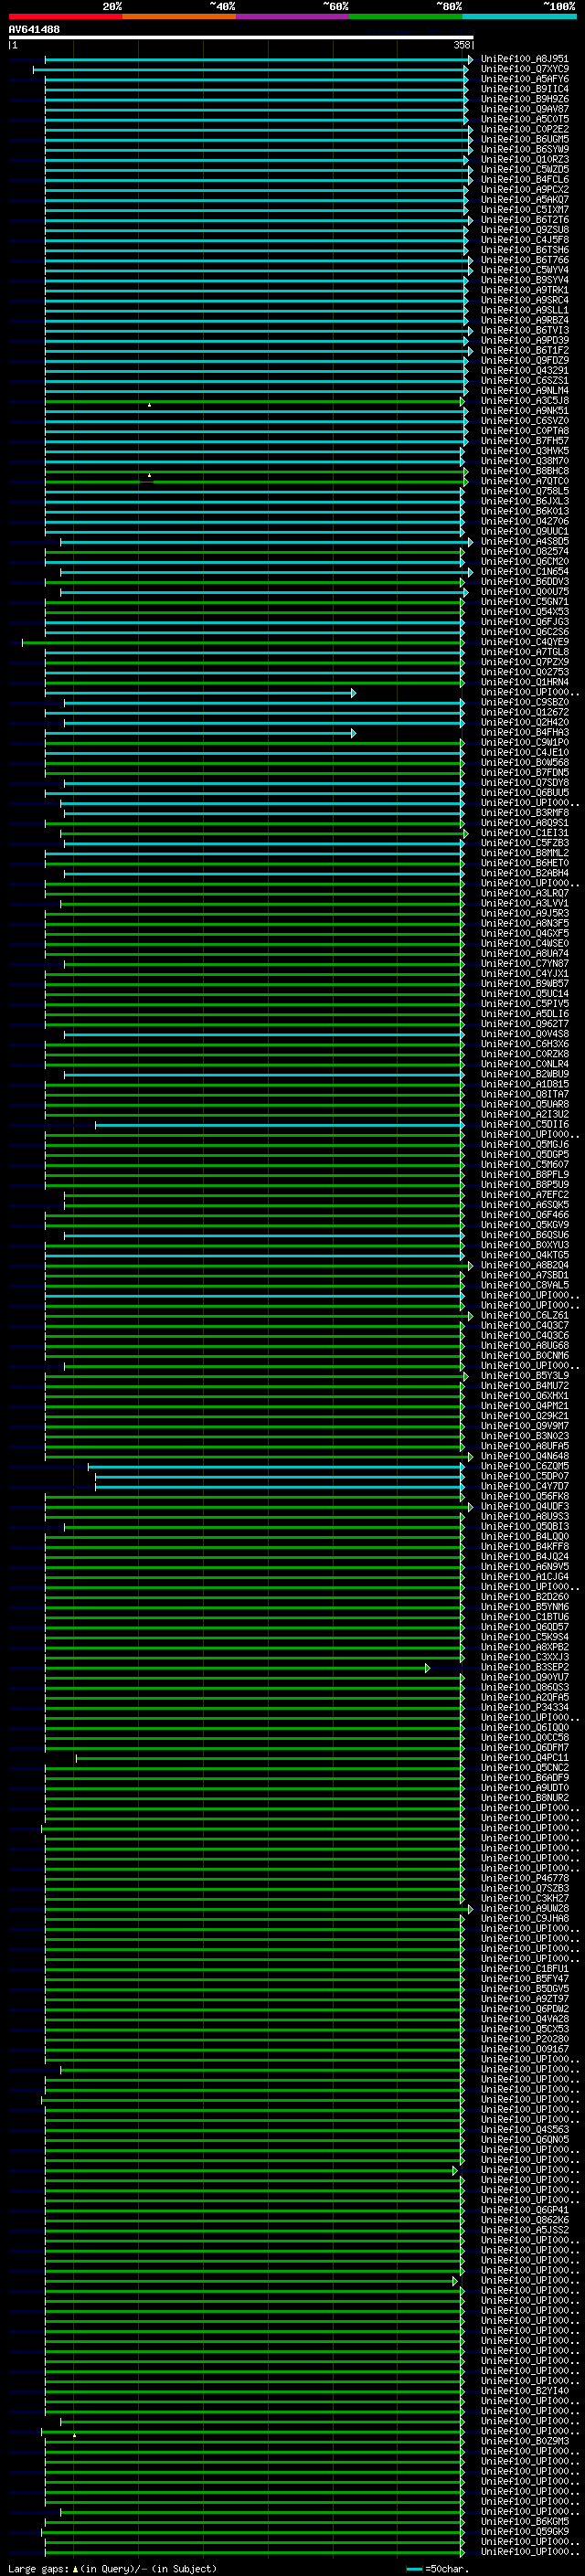Open hit UniRef100_B9IIC4
The width and height of the screenshot is (585, 2576).
524,89
